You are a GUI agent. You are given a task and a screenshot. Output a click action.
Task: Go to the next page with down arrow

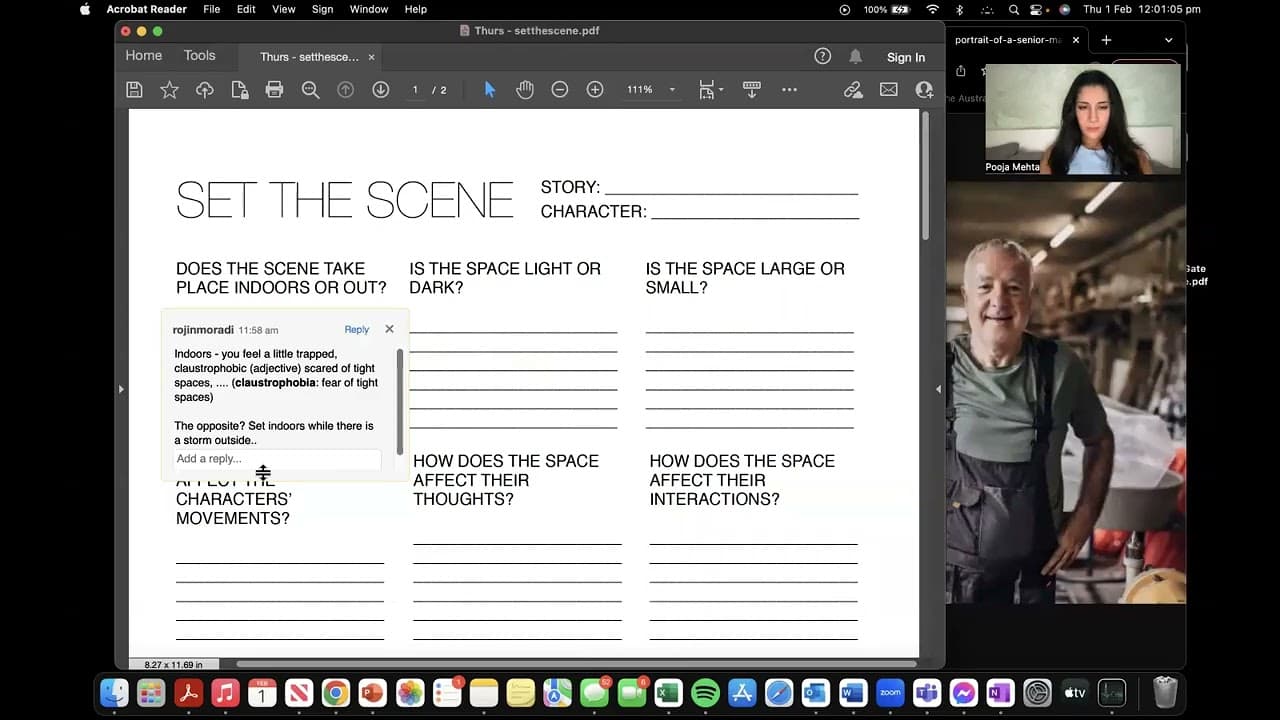(x=380, y=90)
